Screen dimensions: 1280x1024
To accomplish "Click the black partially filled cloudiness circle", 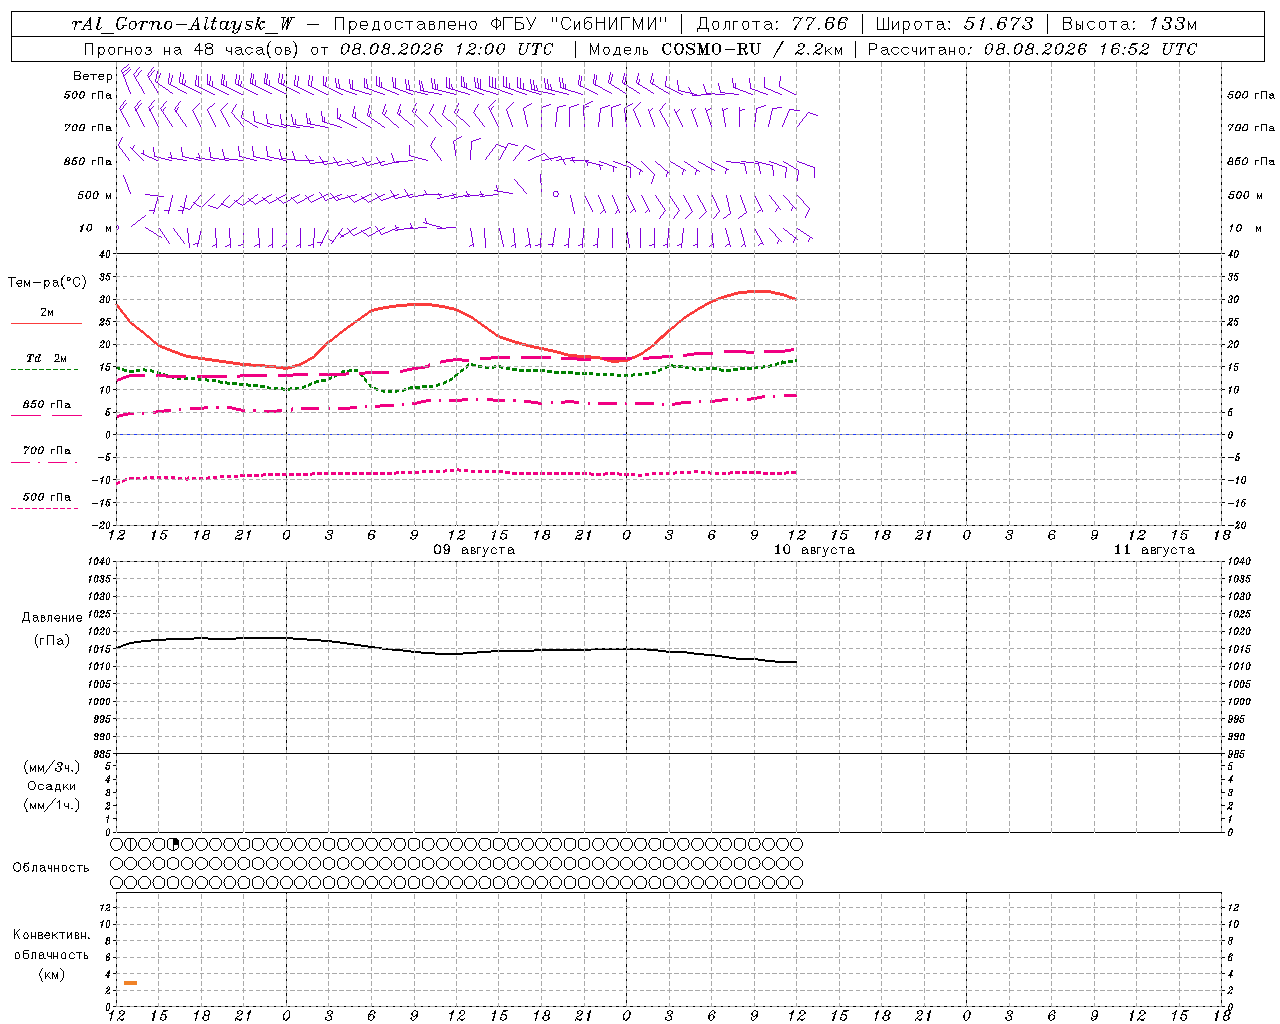I will pos(173,844).
